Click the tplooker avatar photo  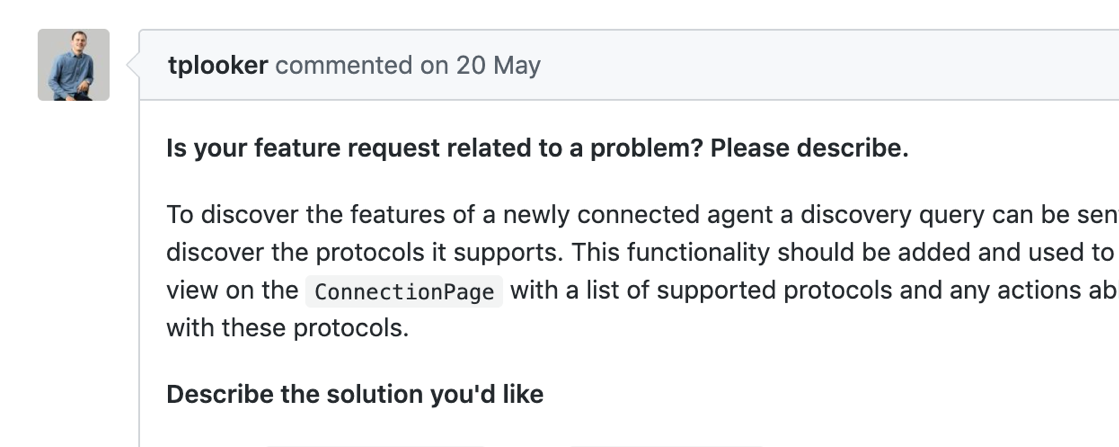(73, 65)
